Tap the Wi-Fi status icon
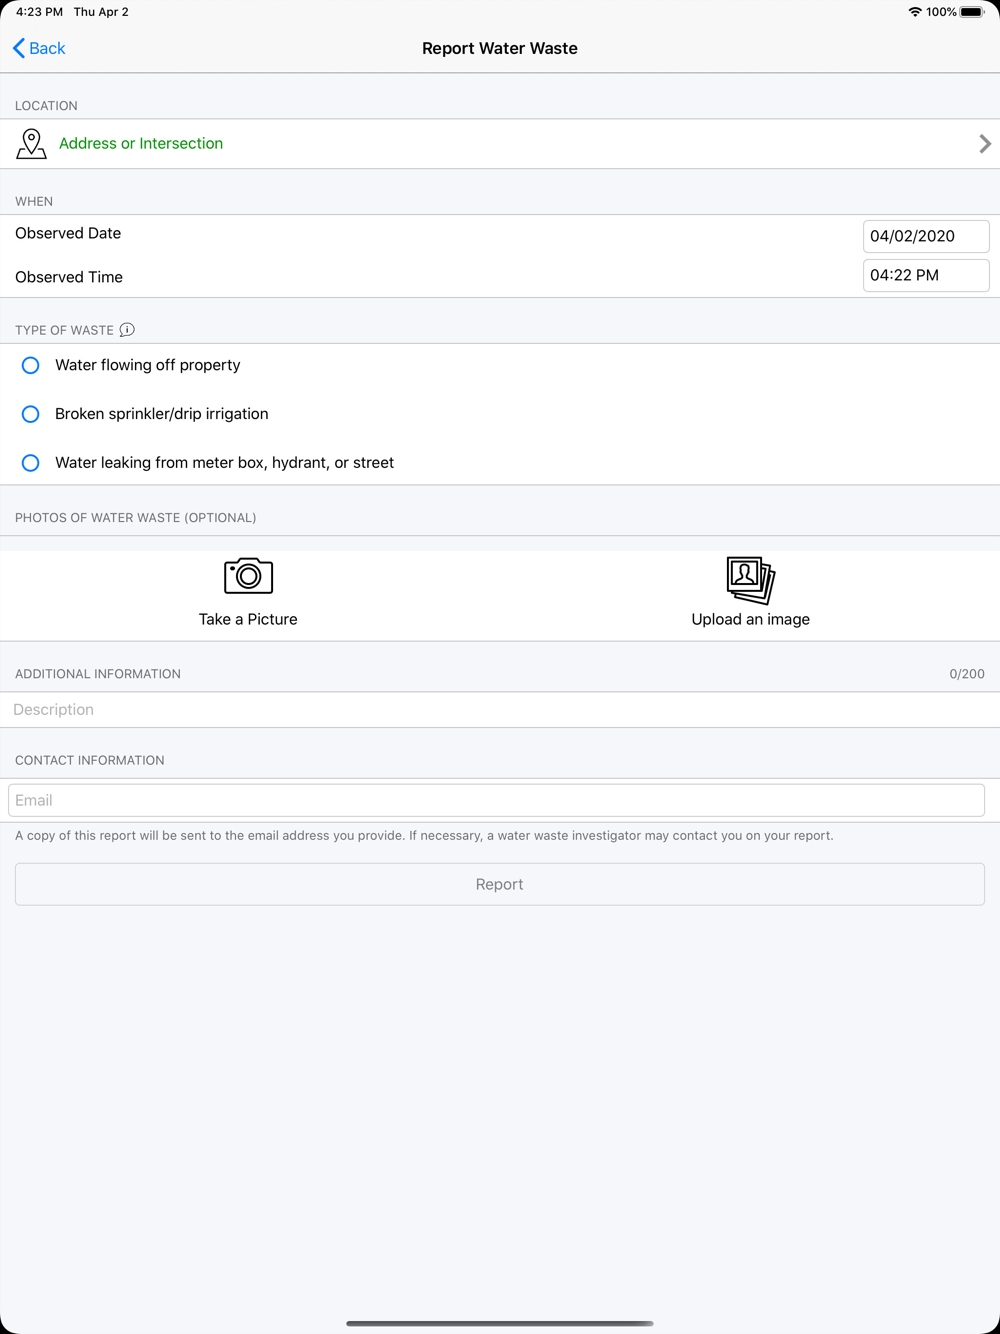1000x1334 pixels. (914, 12)
